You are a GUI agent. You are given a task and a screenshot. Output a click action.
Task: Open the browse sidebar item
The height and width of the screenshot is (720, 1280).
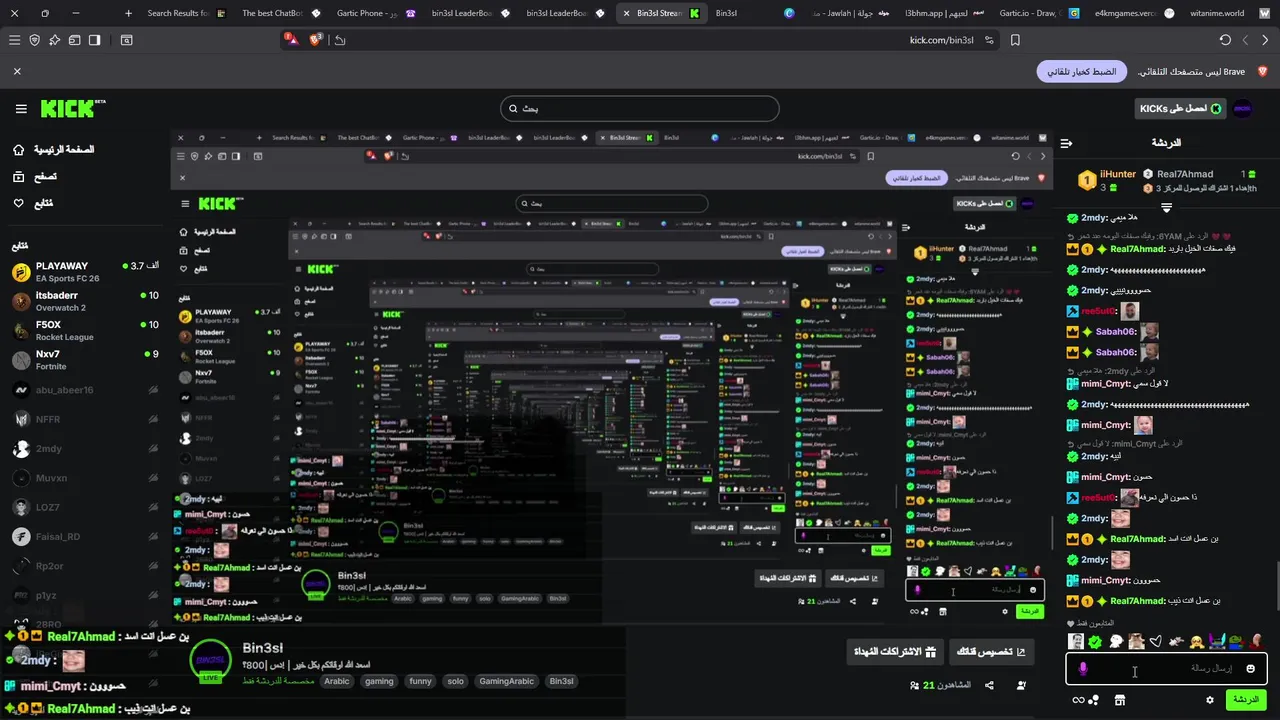(x=35, y=176)
